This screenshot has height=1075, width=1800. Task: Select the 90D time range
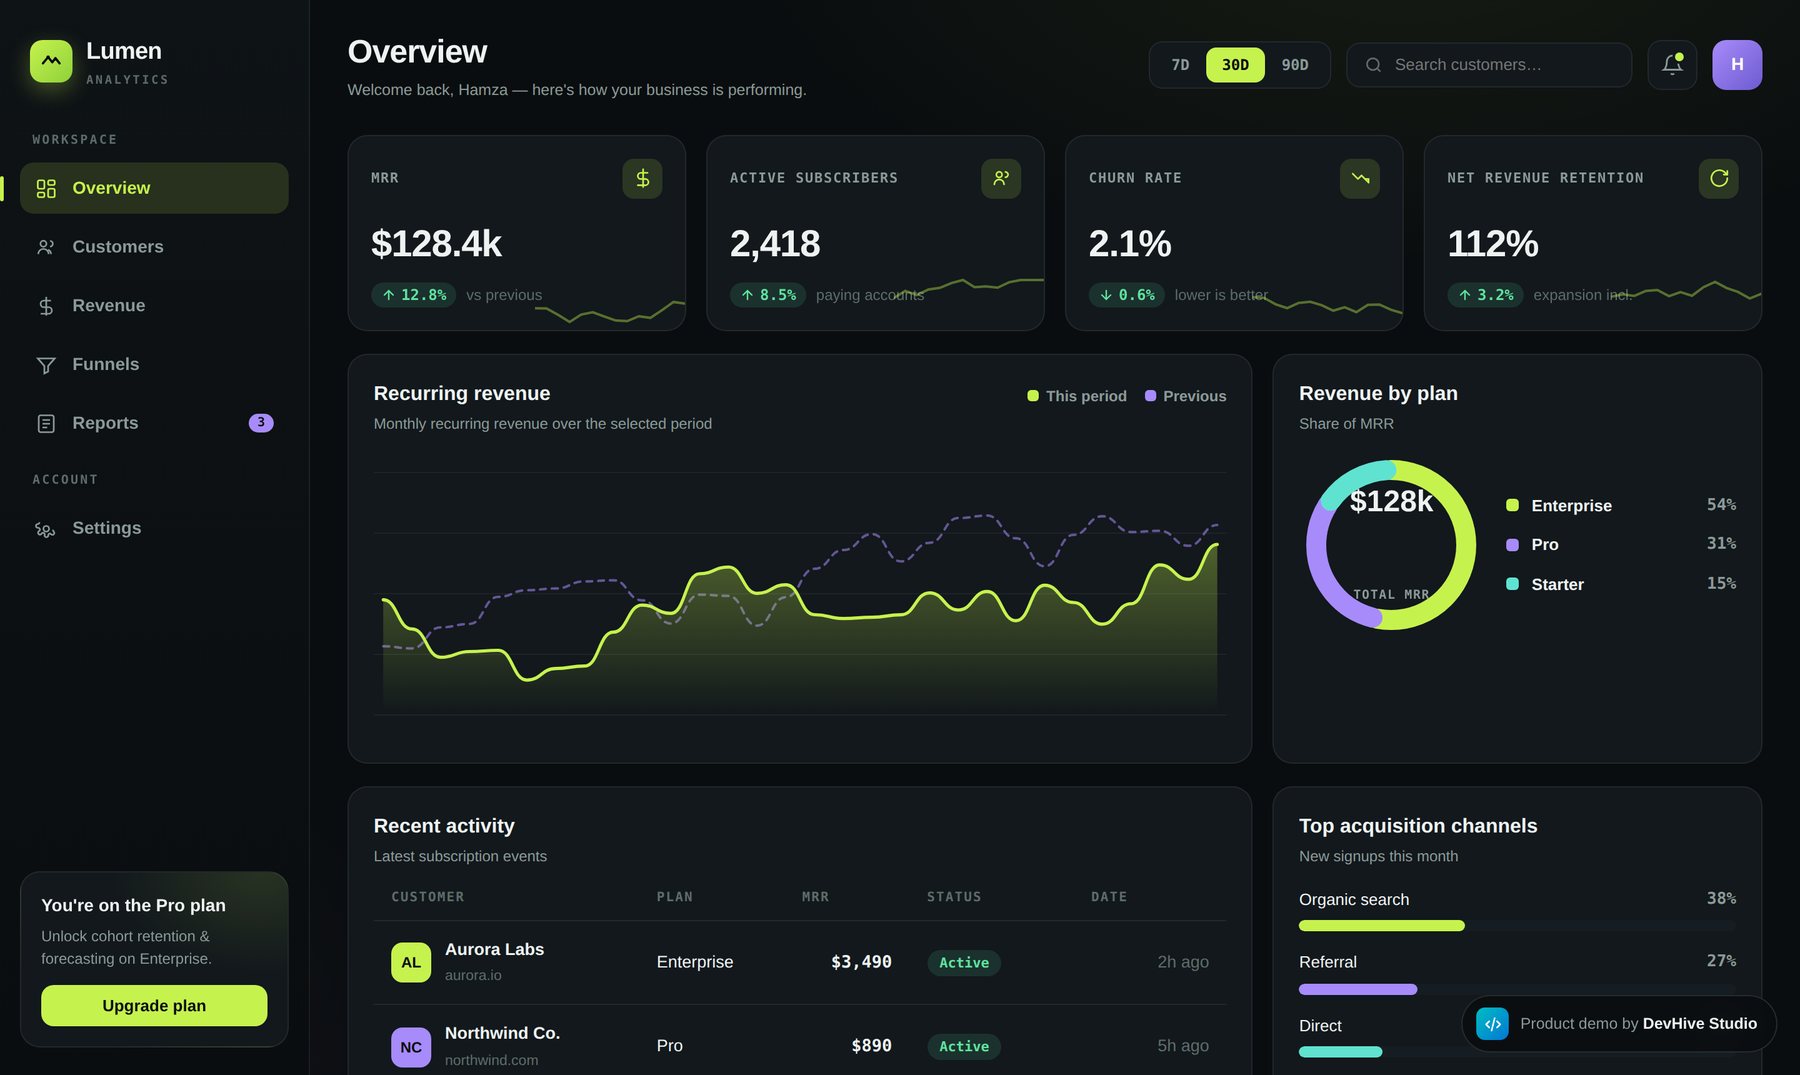tap(1295, 65)
